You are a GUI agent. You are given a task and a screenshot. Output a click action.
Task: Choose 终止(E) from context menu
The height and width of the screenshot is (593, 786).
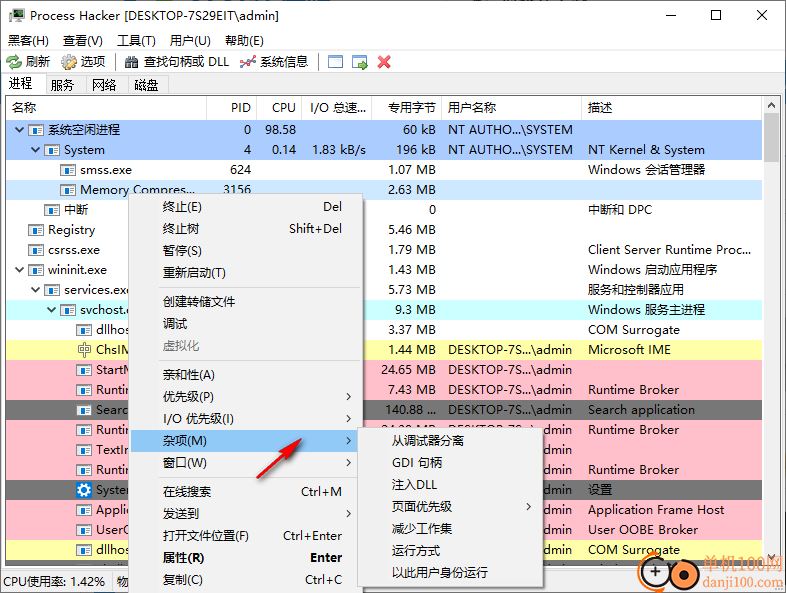246,207
